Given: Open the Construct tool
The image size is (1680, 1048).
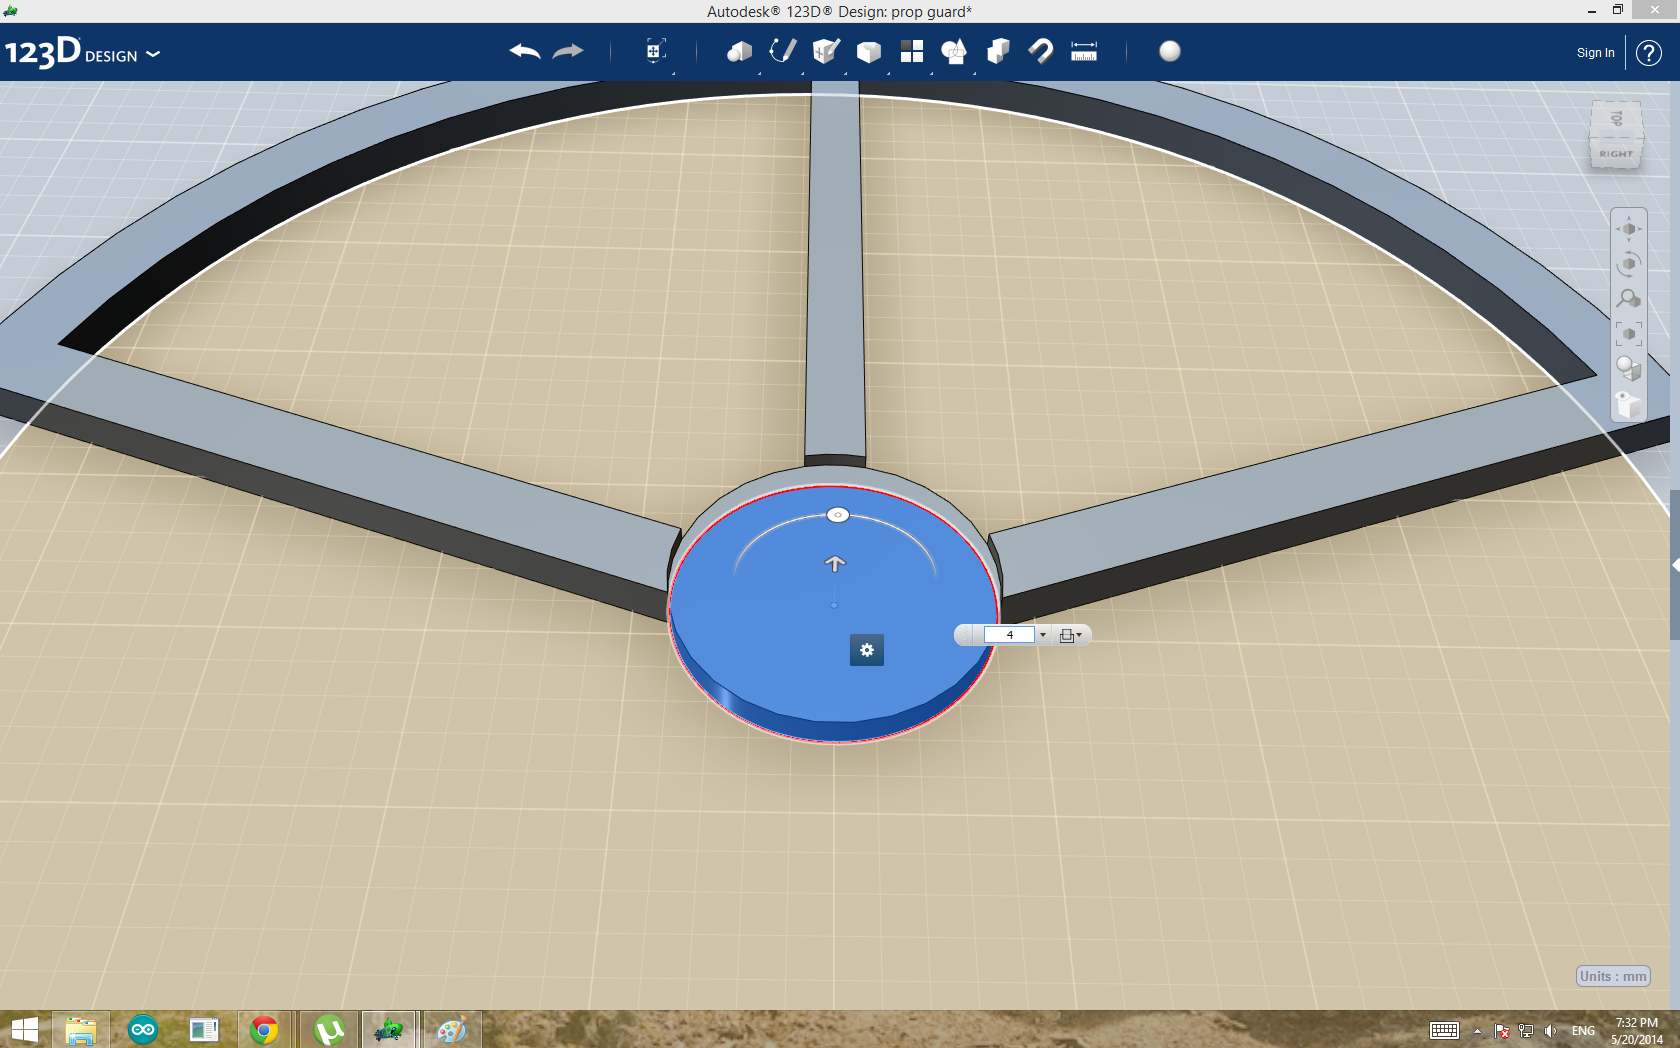Looking at the screenshot, I should pos(826,52).
